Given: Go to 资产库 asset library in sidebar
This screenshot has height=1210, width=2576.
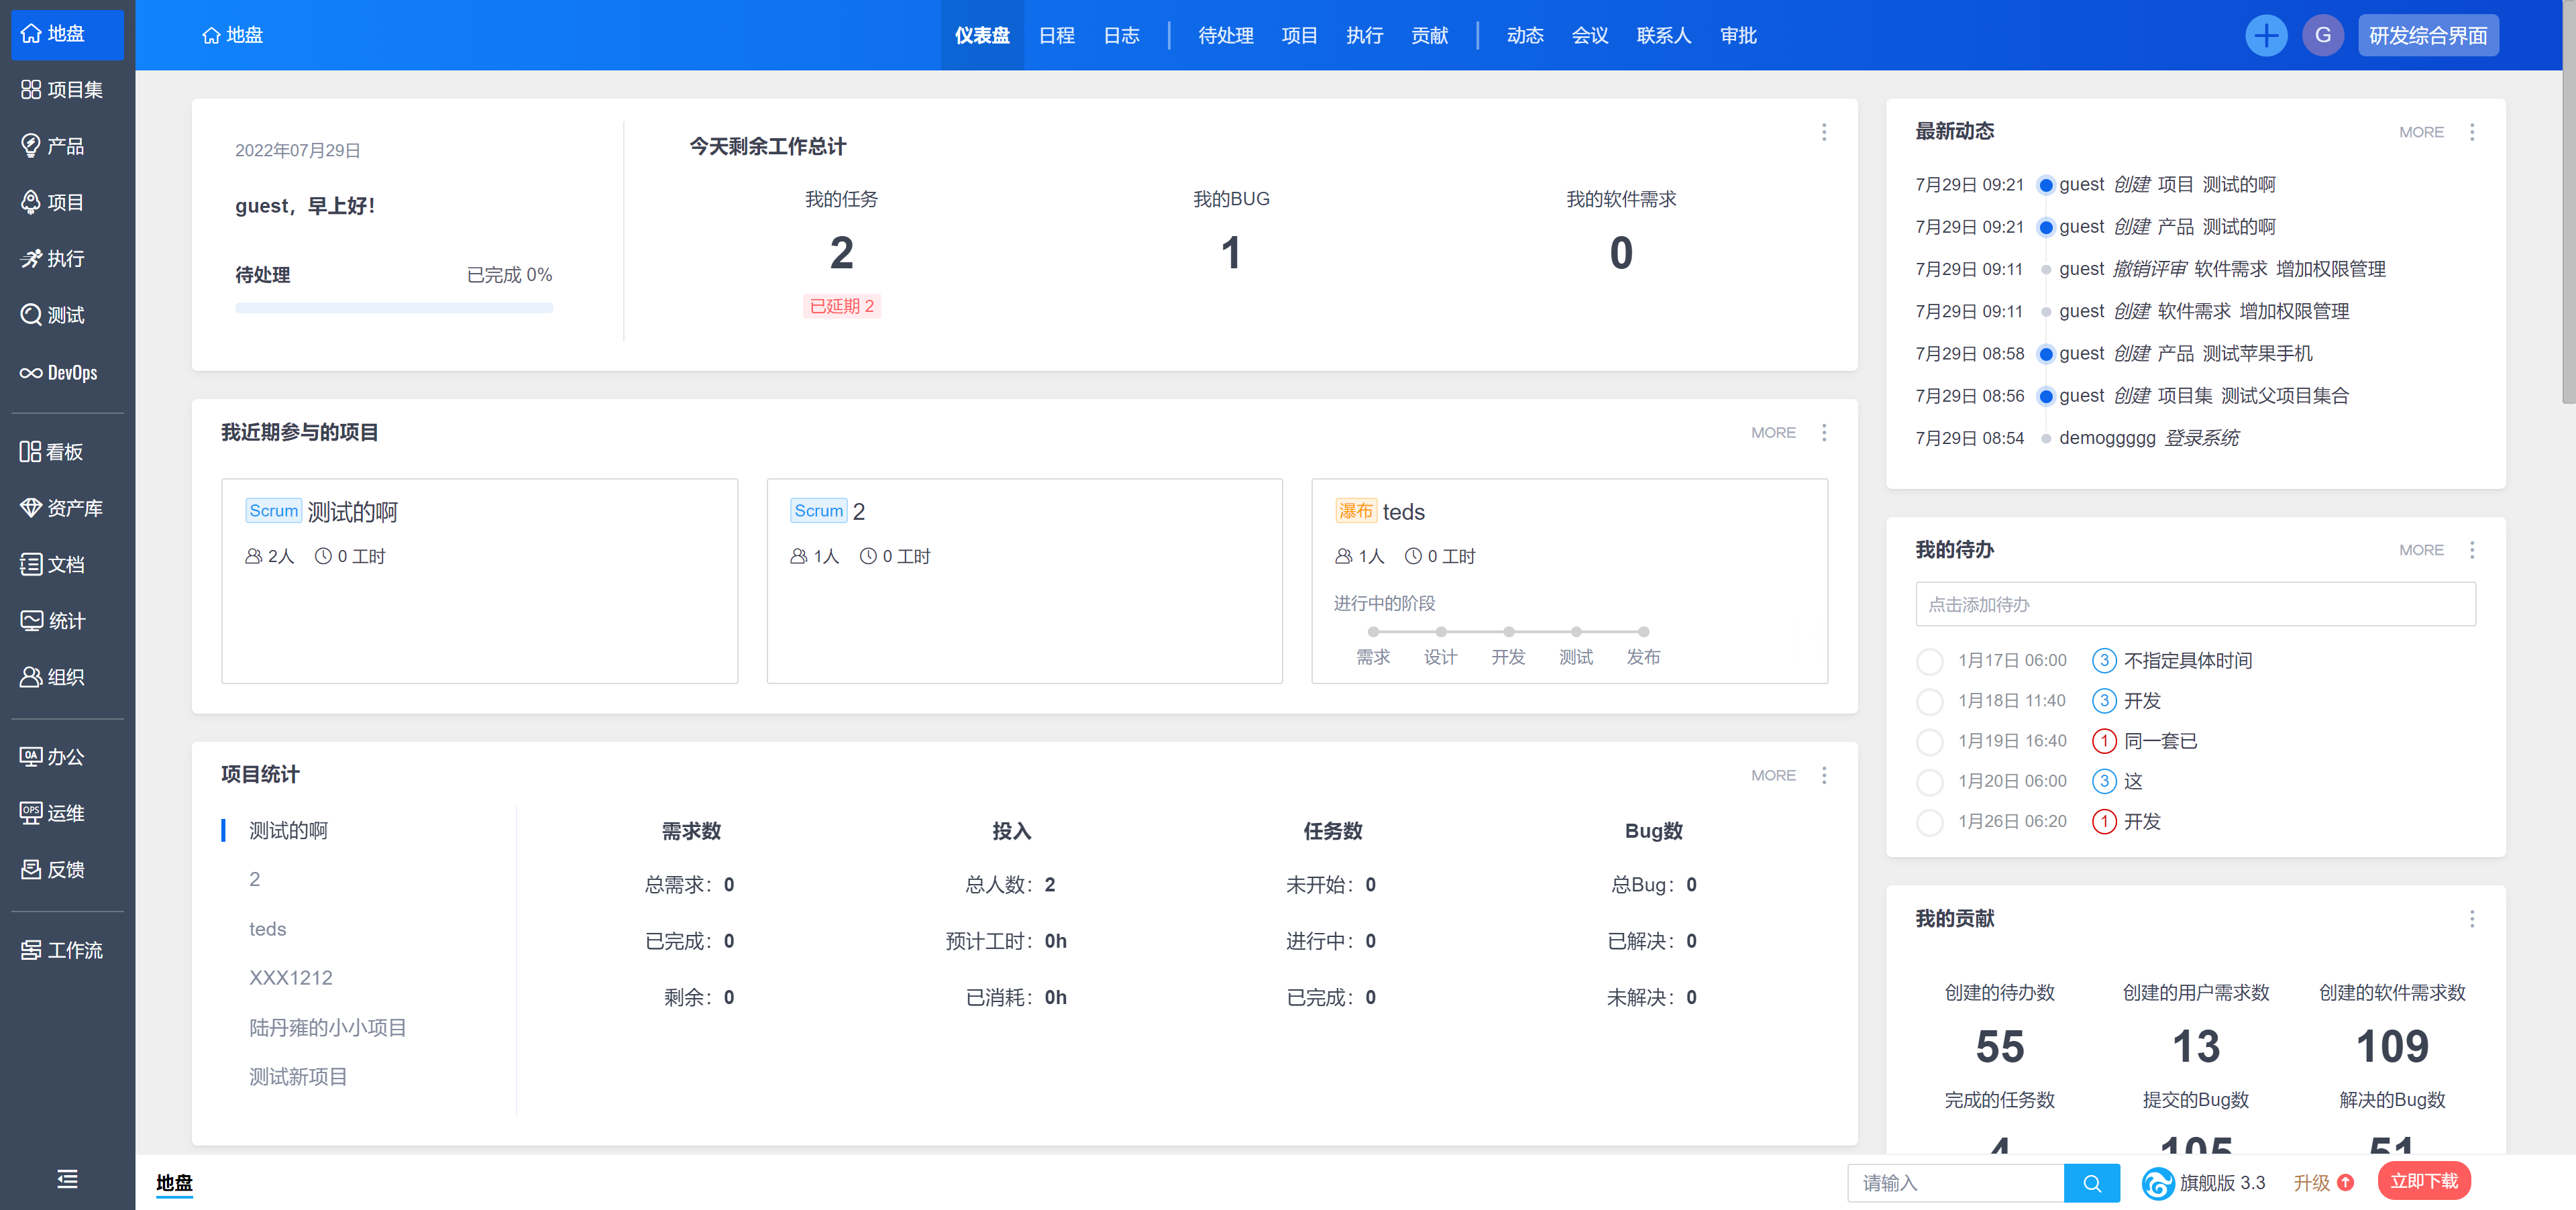Looking at the screenshot, I should click(x=62, y=508).
